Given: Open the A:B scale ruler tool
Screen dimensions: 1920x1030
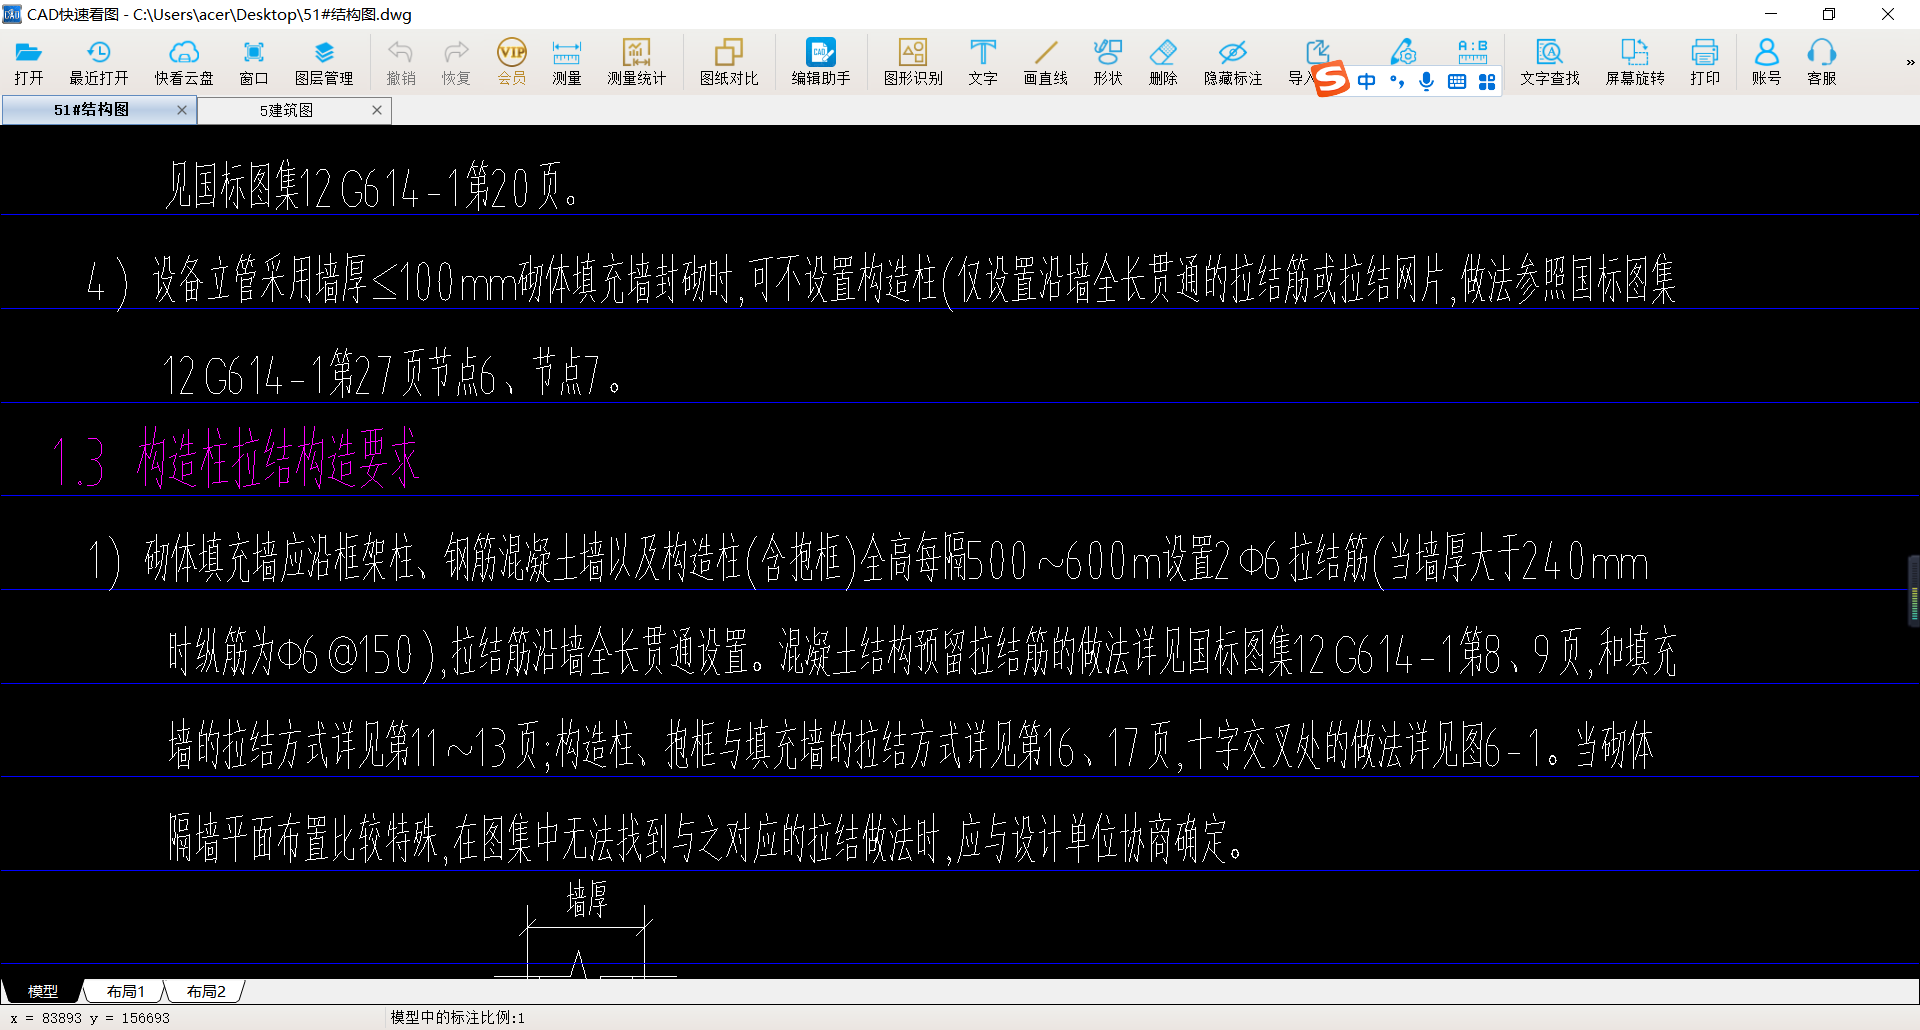Looking at the screenshot, I should point(1472,52).
